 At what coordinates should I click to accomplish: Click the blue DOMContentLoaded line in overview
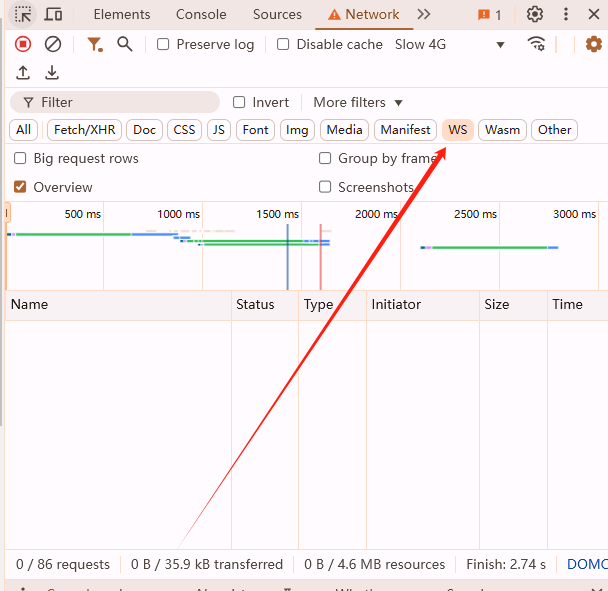288,257
